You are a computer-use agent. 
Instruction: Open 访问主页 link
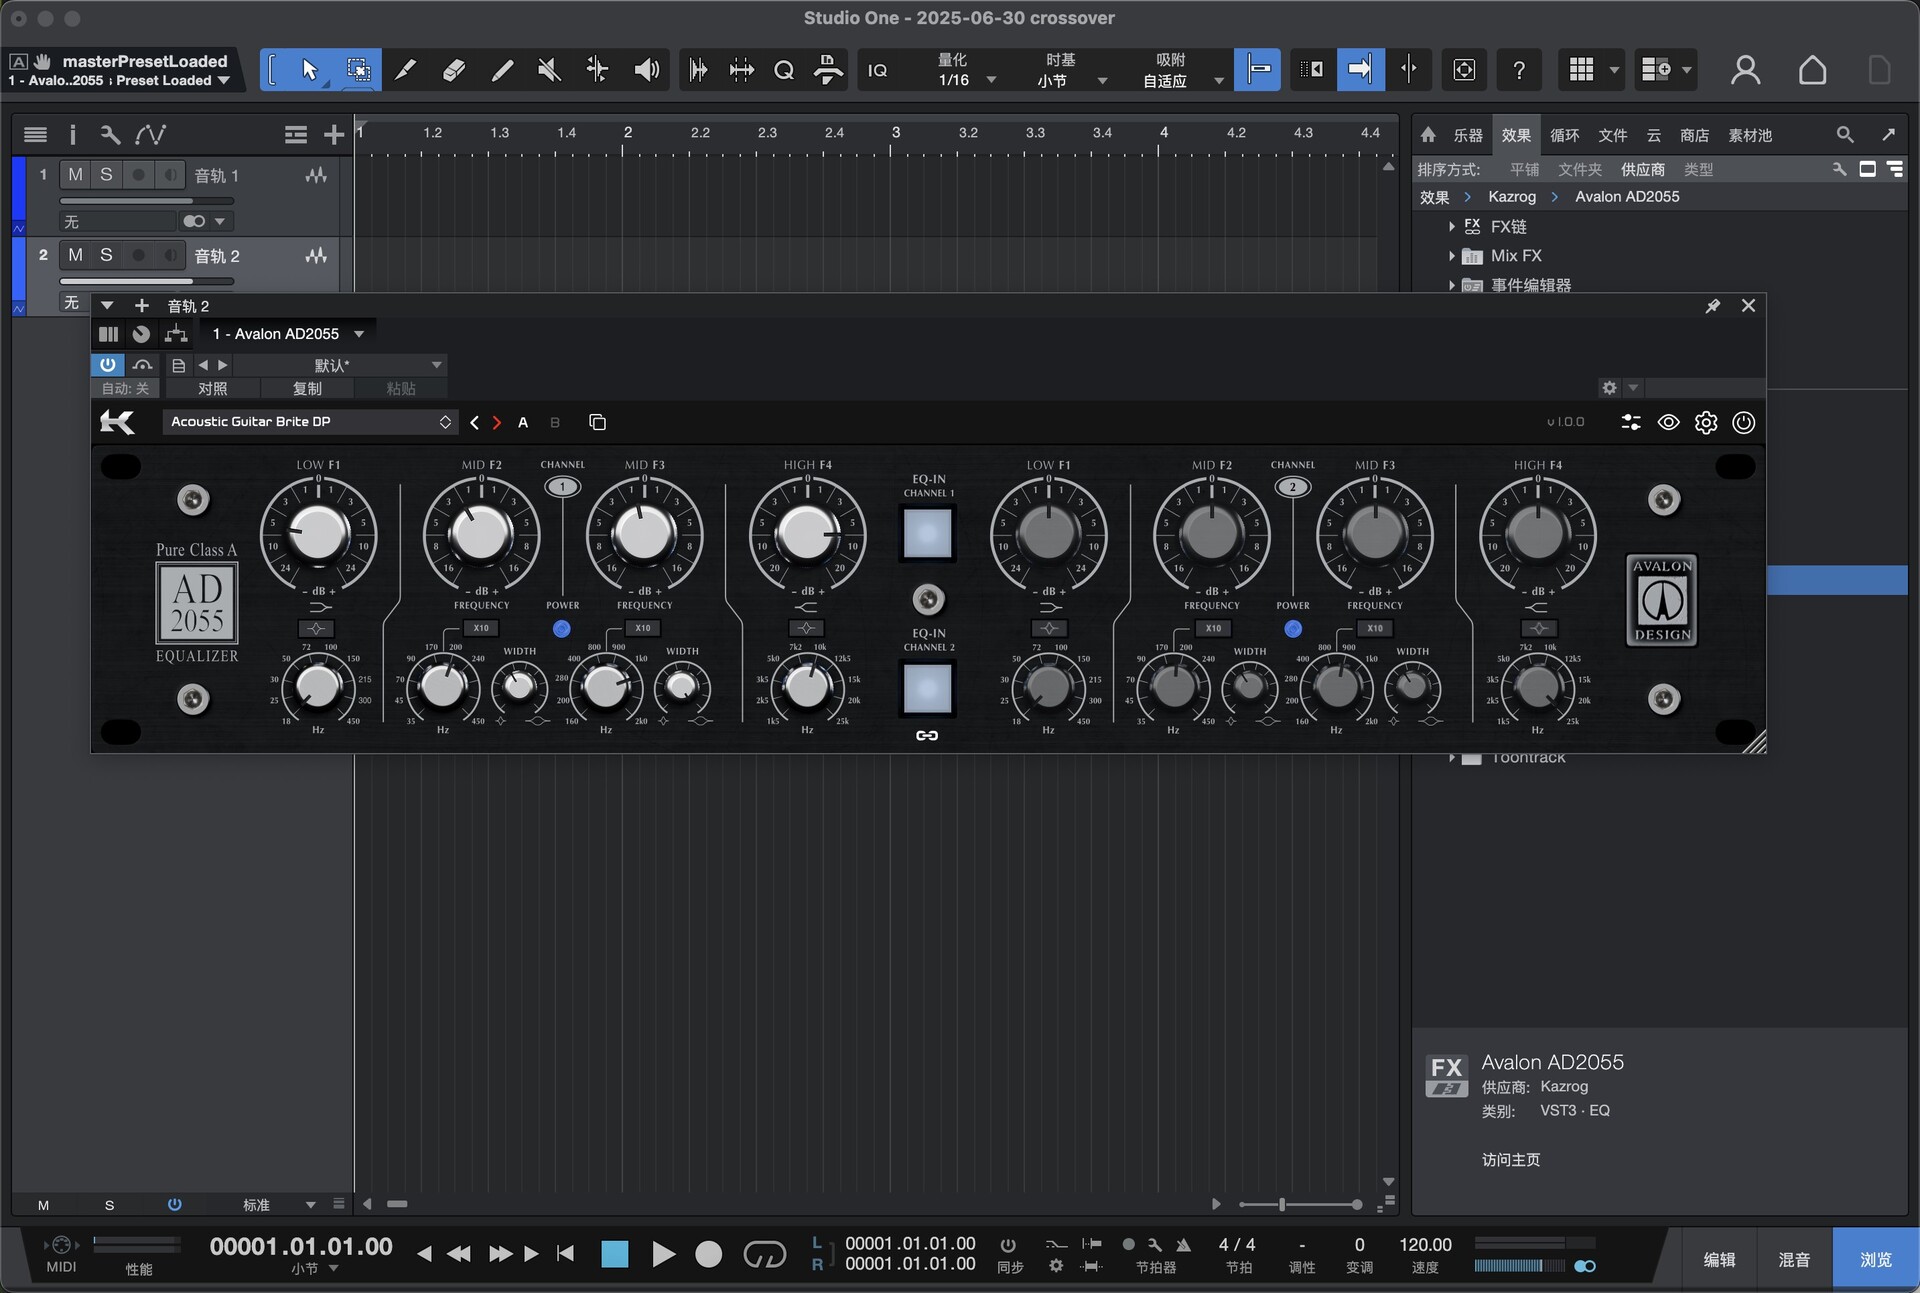[x=1510, y=1160]
